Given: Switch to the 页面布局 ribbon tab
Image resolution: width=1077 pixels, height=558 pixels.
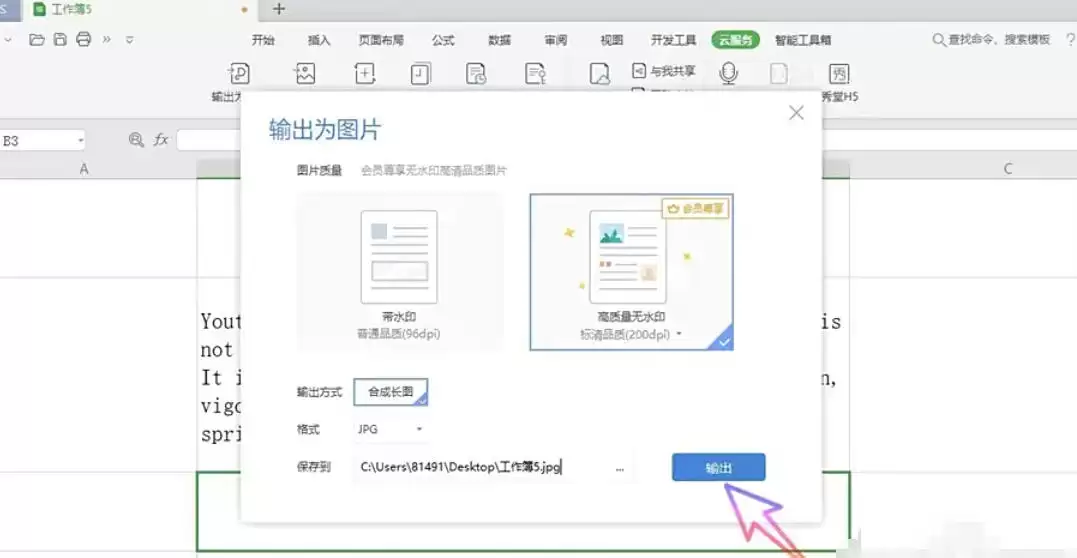Looking at the screenshot, I should [381, 40].
